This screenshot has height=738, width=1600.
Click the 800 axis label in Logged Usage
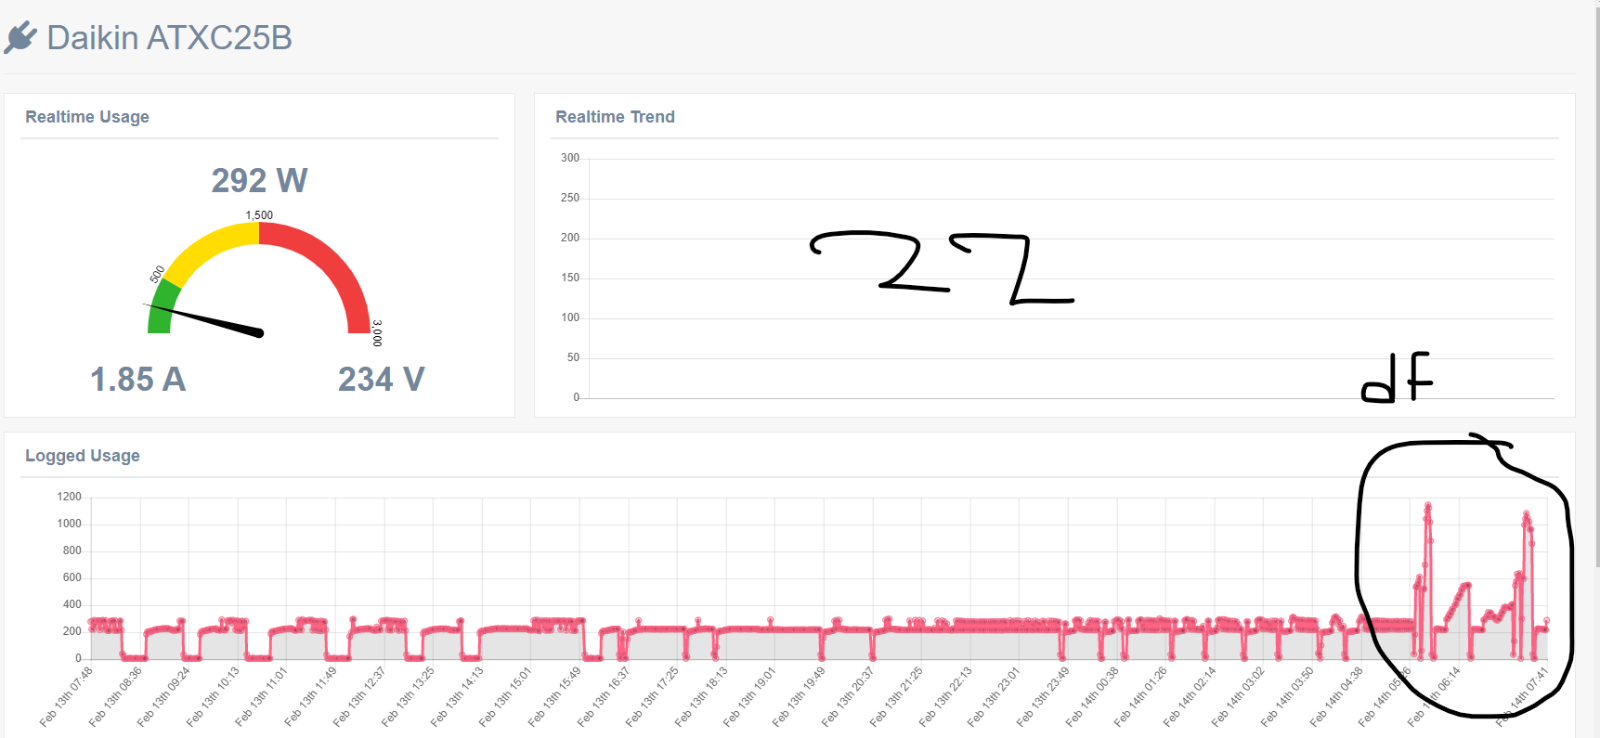(x=72, y=551)
